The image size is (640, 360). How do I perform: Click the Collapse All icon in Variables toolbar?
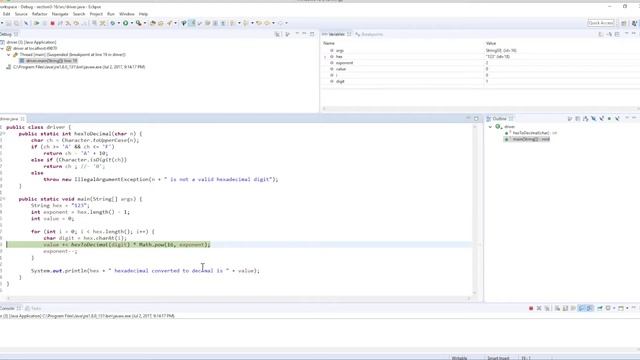(617, 34)
